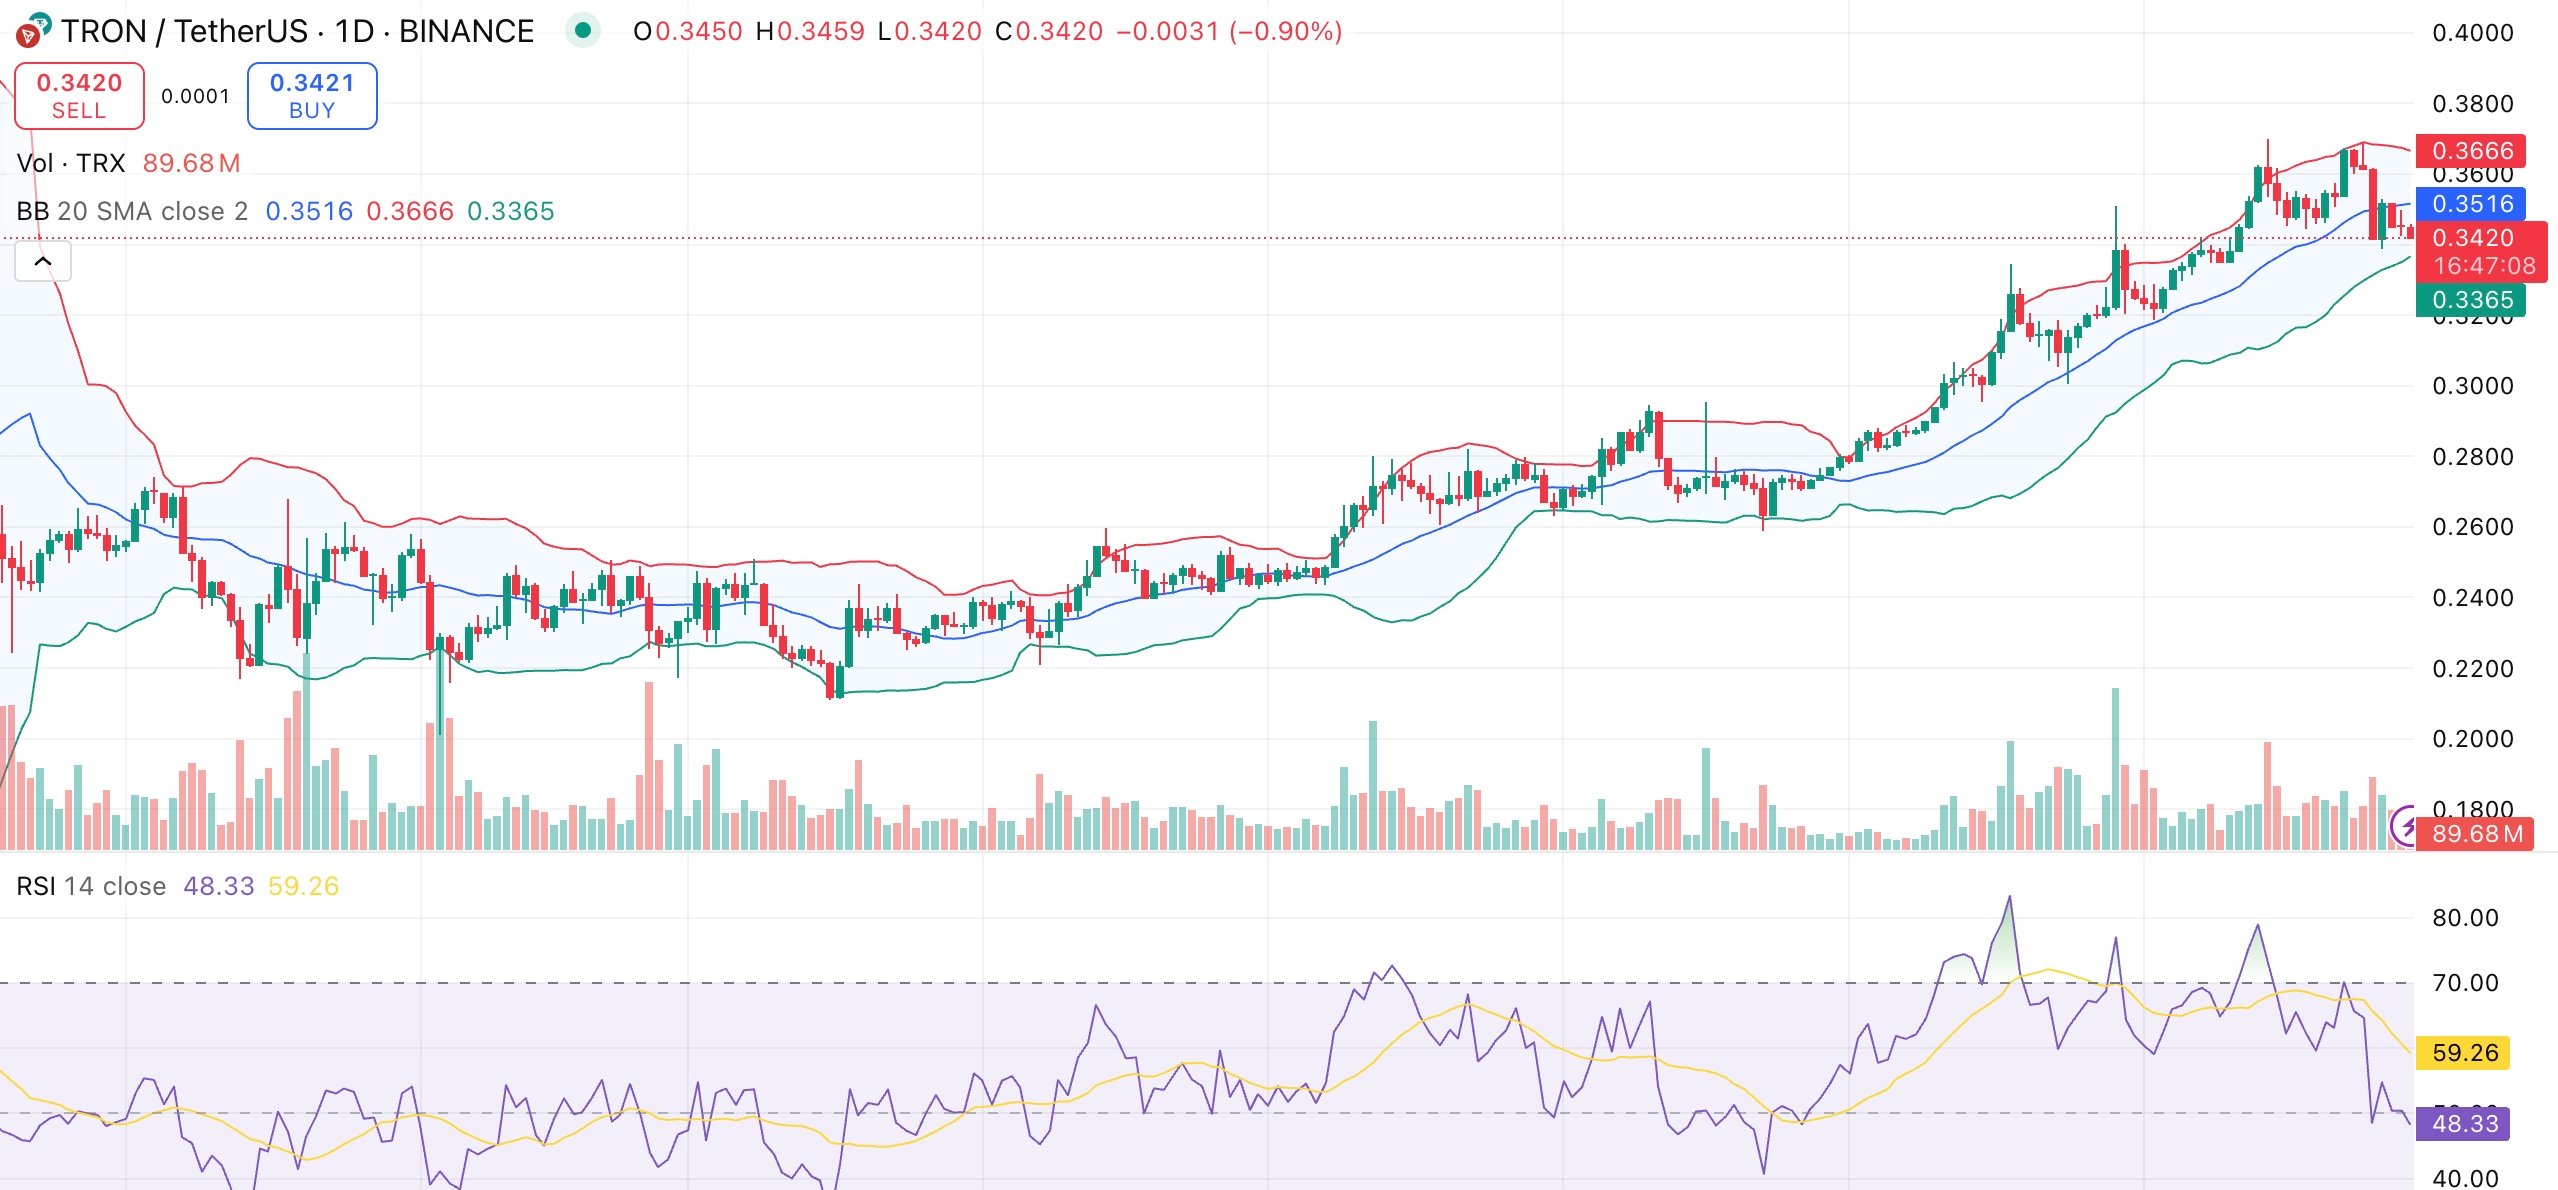Click the red 0.3666 upper band price tag

point(2471,151)
